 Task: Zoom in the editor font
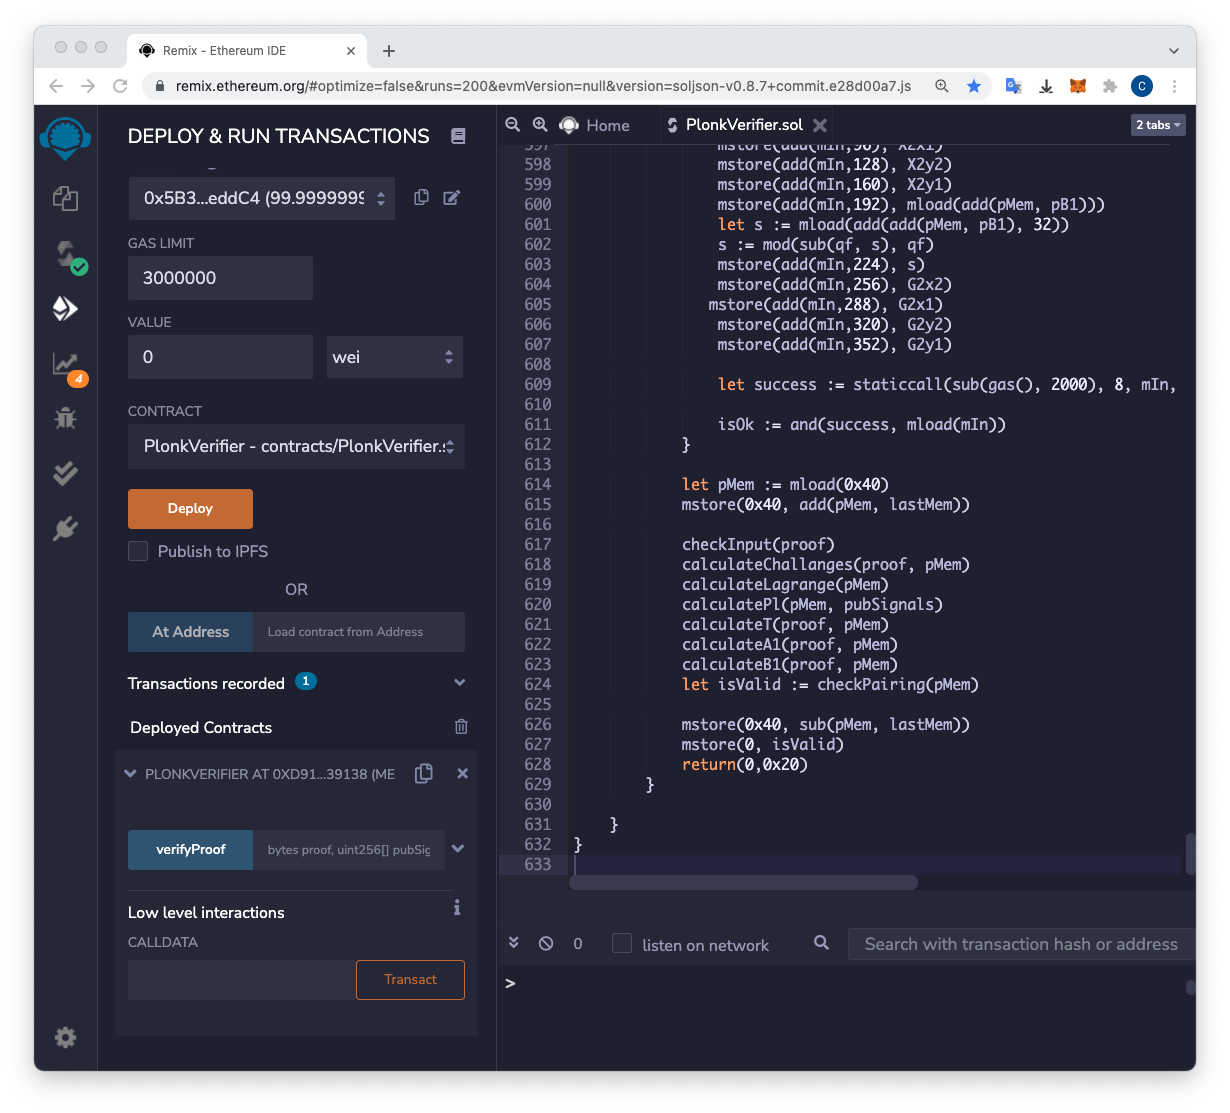(540, 124)
